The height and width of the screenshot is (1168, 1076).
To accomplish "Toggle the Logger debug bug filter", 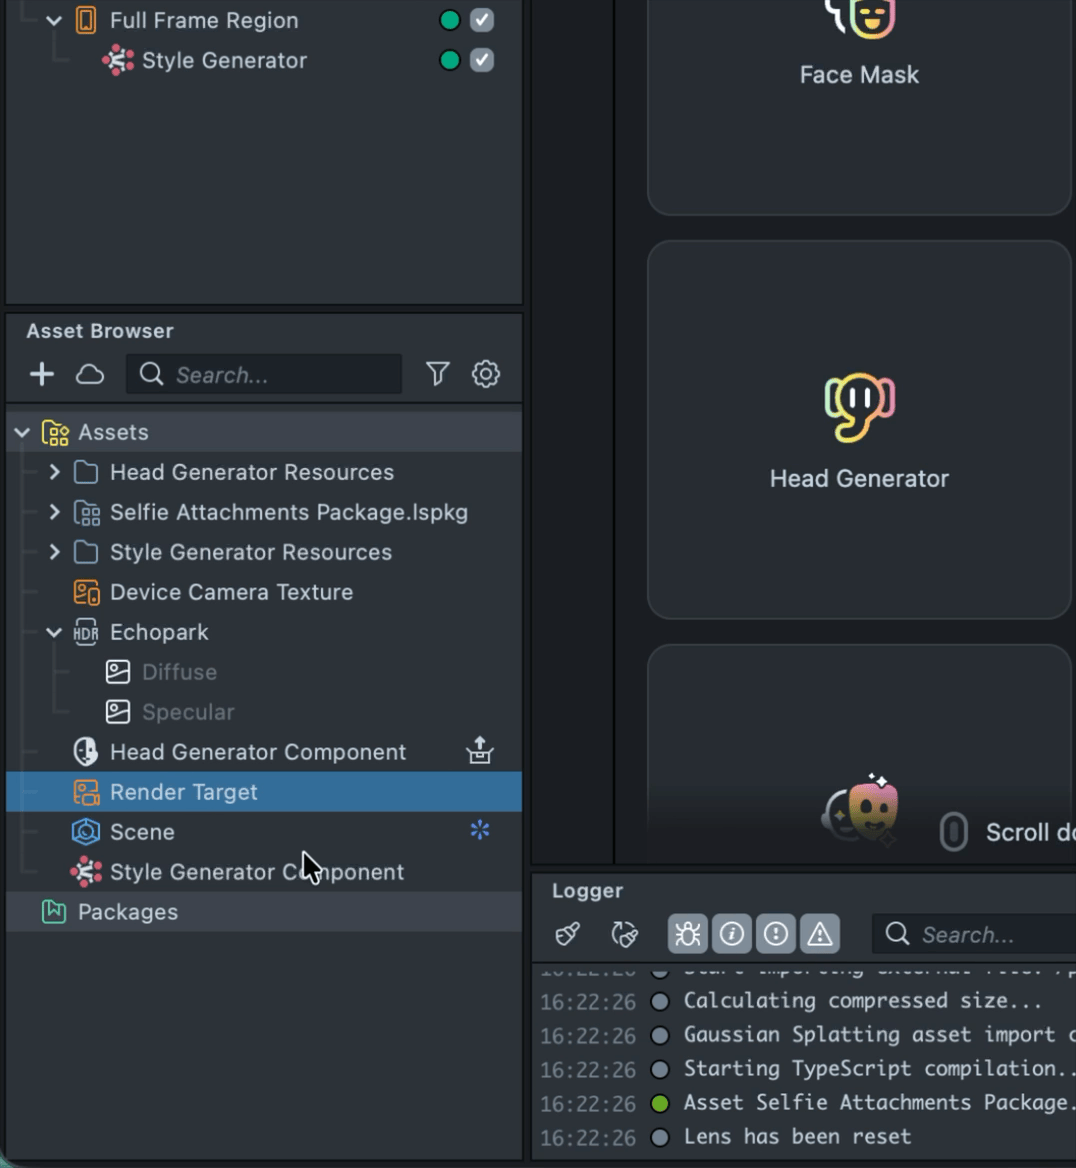I will pyautogui.click(x=688, y=934).
